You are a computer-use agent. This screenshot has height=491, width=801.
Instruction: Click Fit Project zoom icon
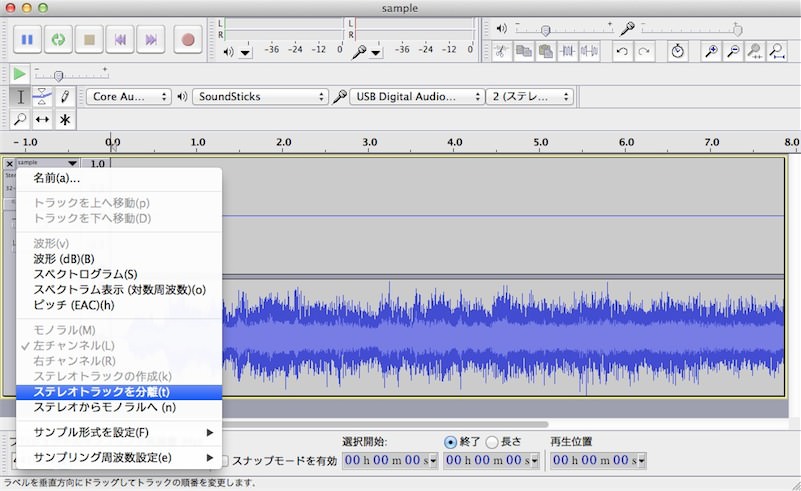[x=777, y=51]
